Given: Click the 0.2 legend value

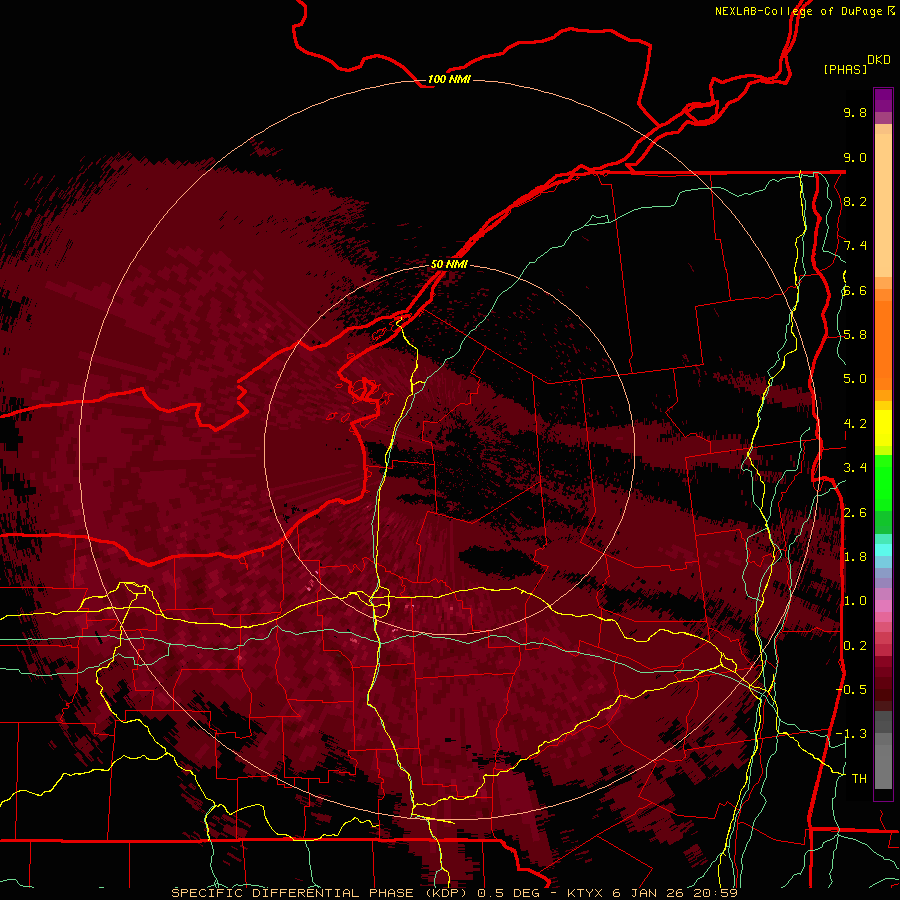Looking at the screenshot, I should 855,646.
